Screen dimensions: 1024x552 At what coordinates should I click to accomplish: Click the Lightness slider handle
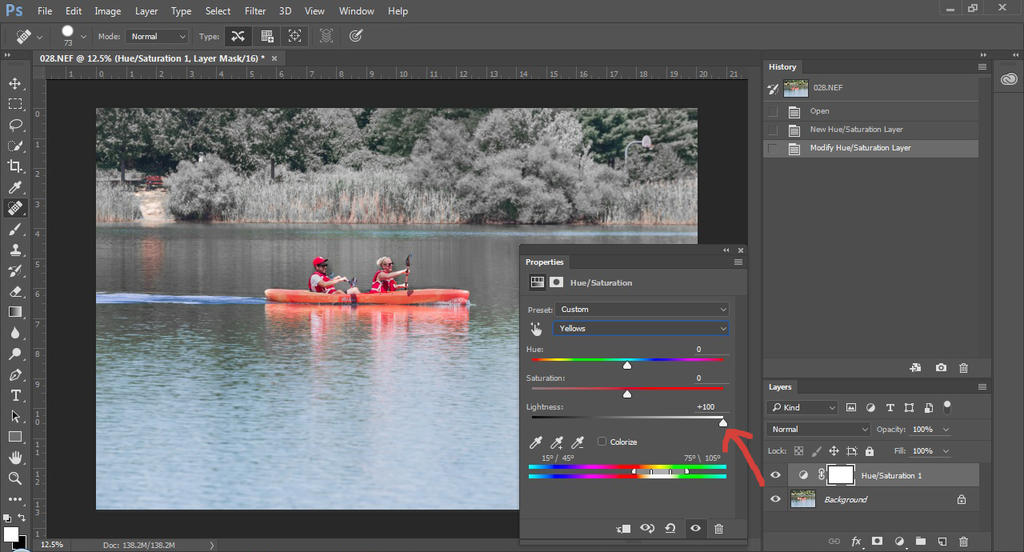[x=723, y=423]
